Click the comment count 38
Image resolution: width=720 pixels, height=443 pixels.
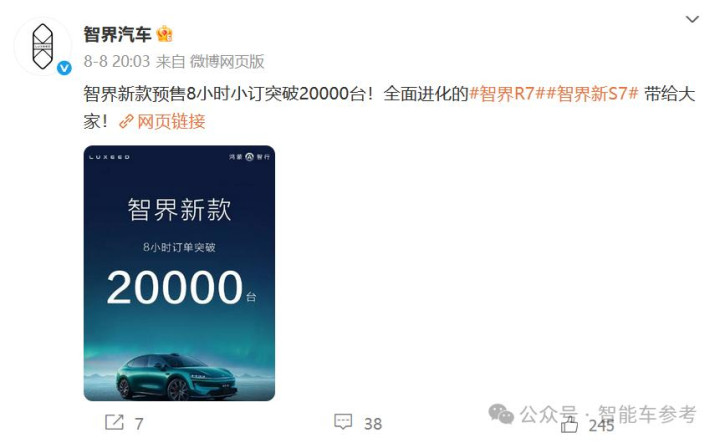click(373, 424)
